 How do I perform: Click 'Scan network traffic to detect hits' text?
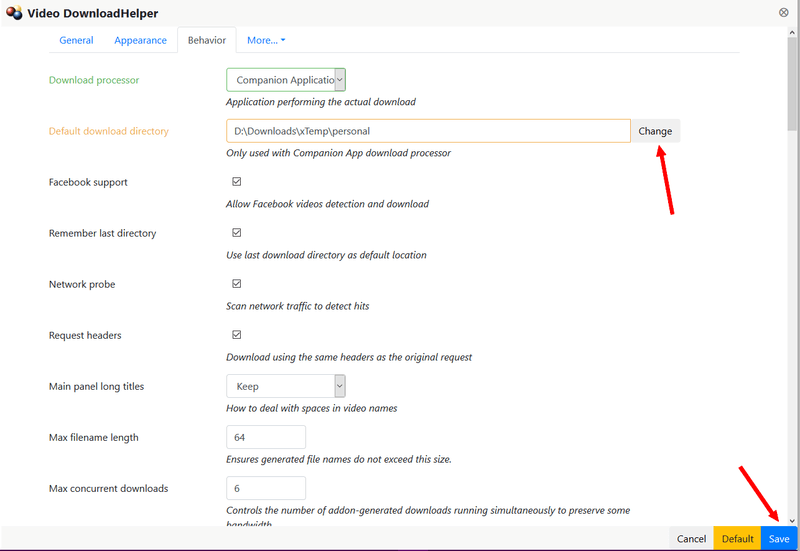(298, 306)
